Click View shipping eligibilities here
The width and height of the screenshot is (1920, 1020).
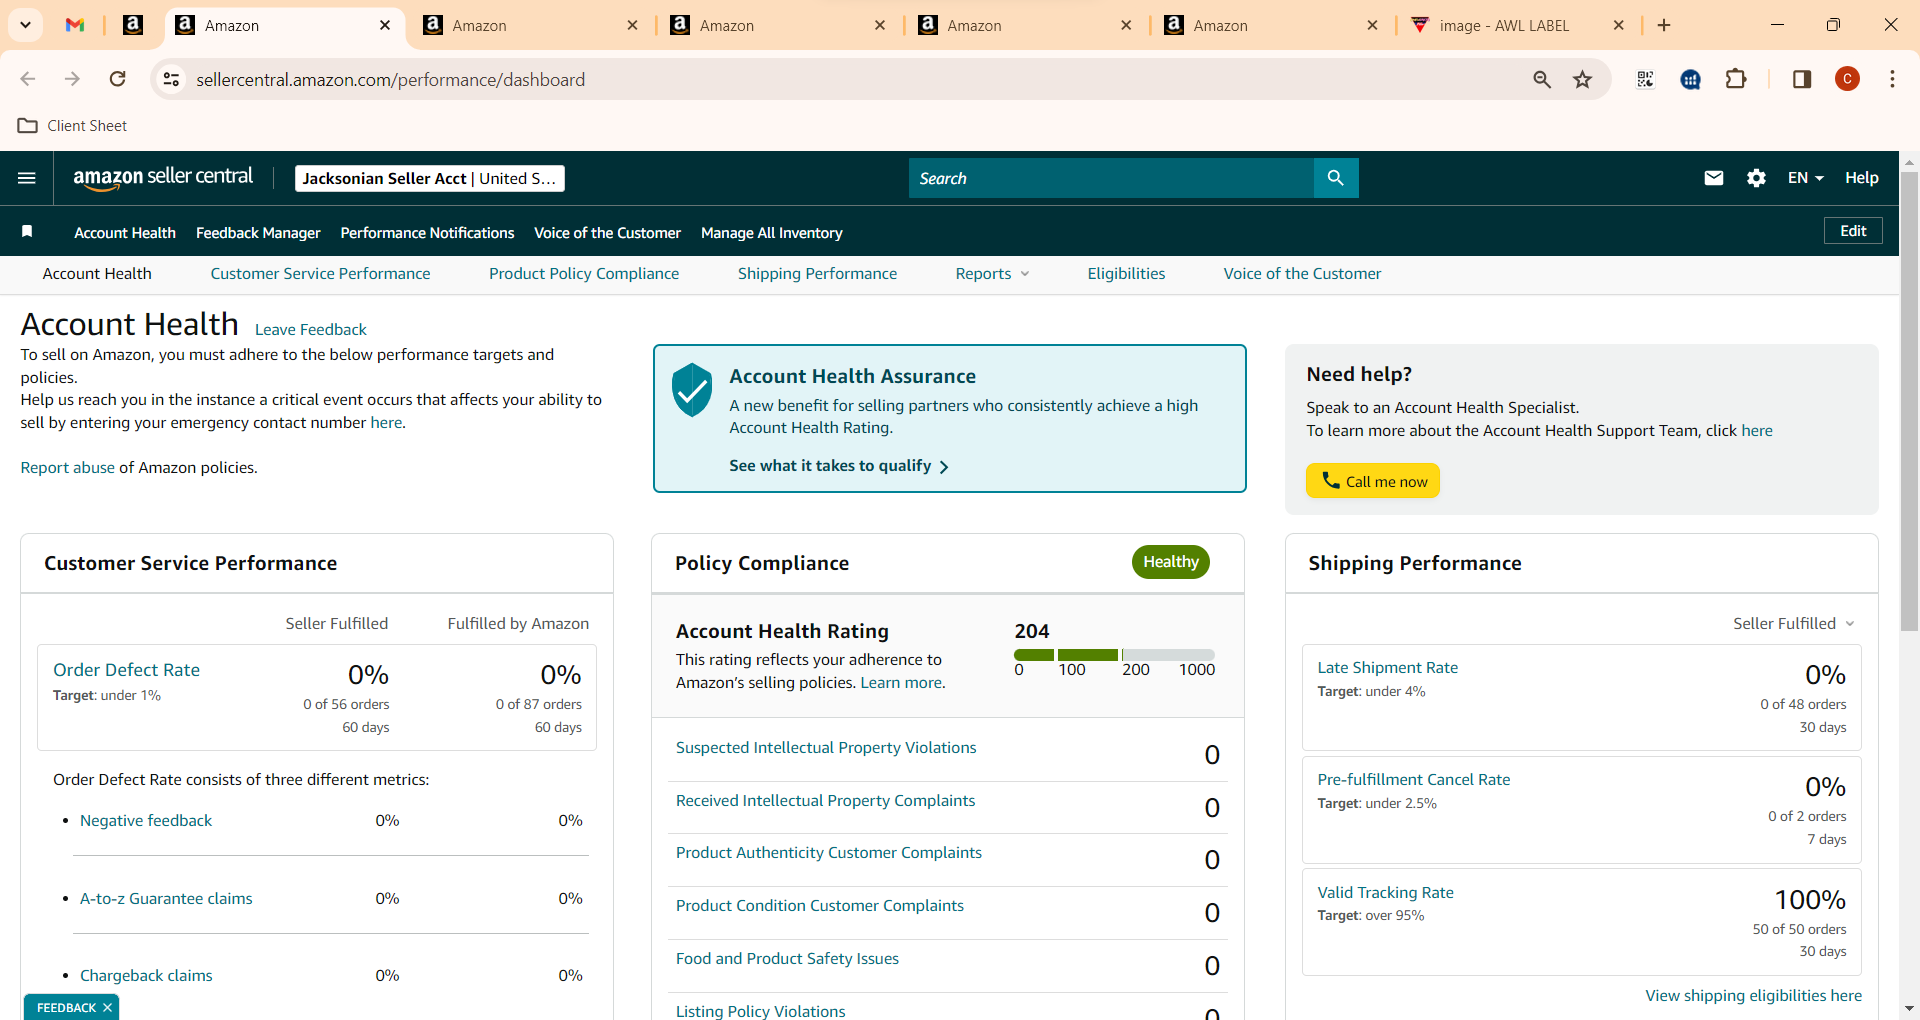(x=1753, y=996)
